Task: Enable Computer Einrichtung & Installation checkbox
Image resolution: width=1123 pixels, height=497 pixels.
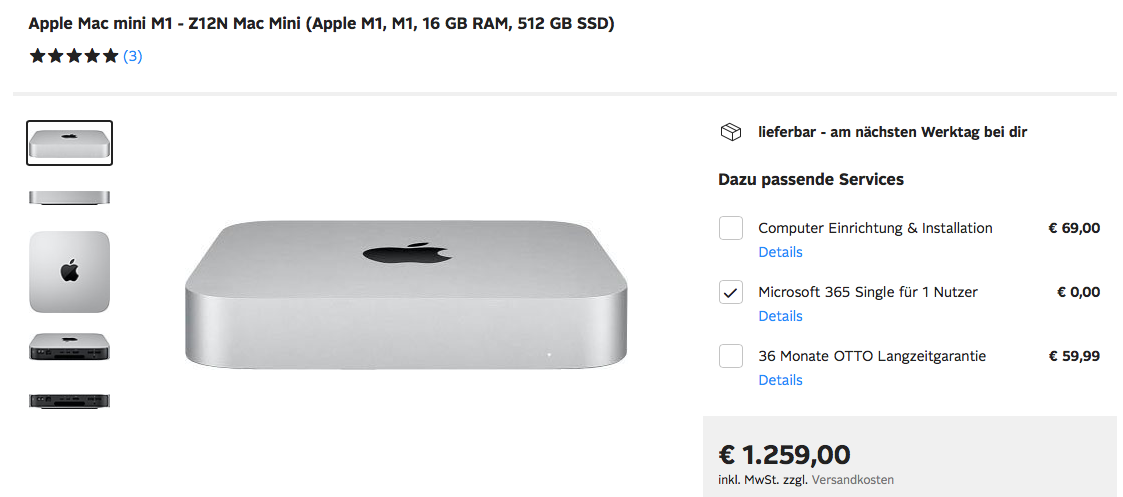Action: click(731, 228)
